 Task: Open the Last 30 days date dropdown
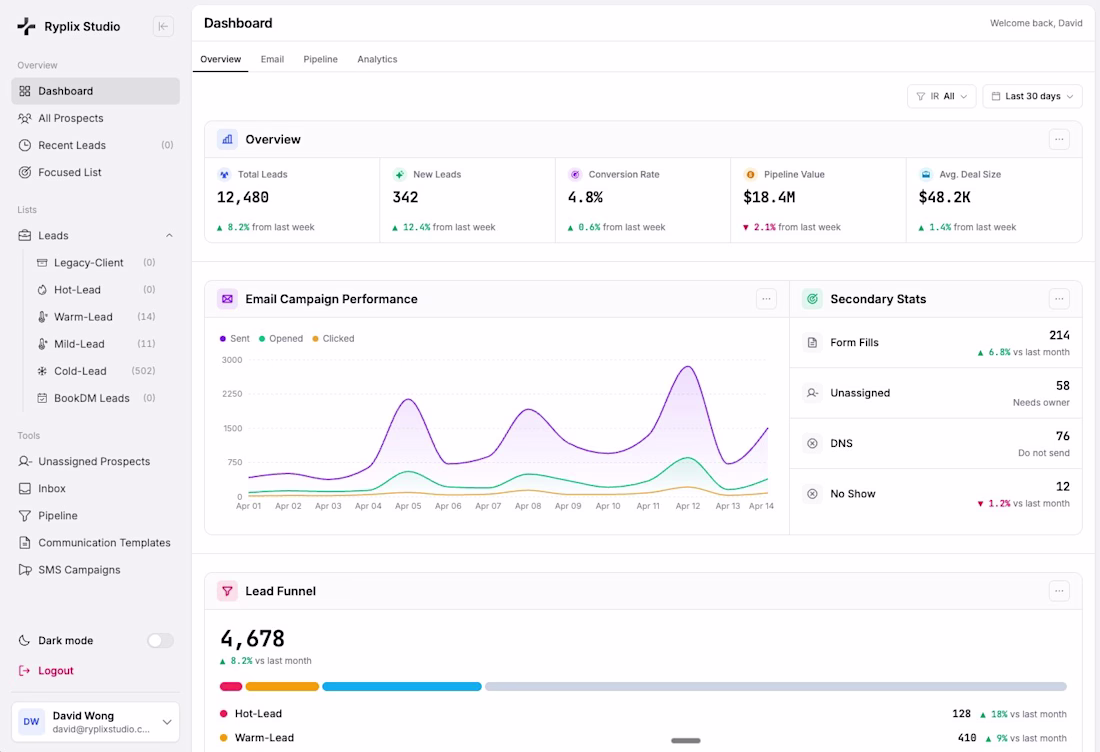(1032, 96)
